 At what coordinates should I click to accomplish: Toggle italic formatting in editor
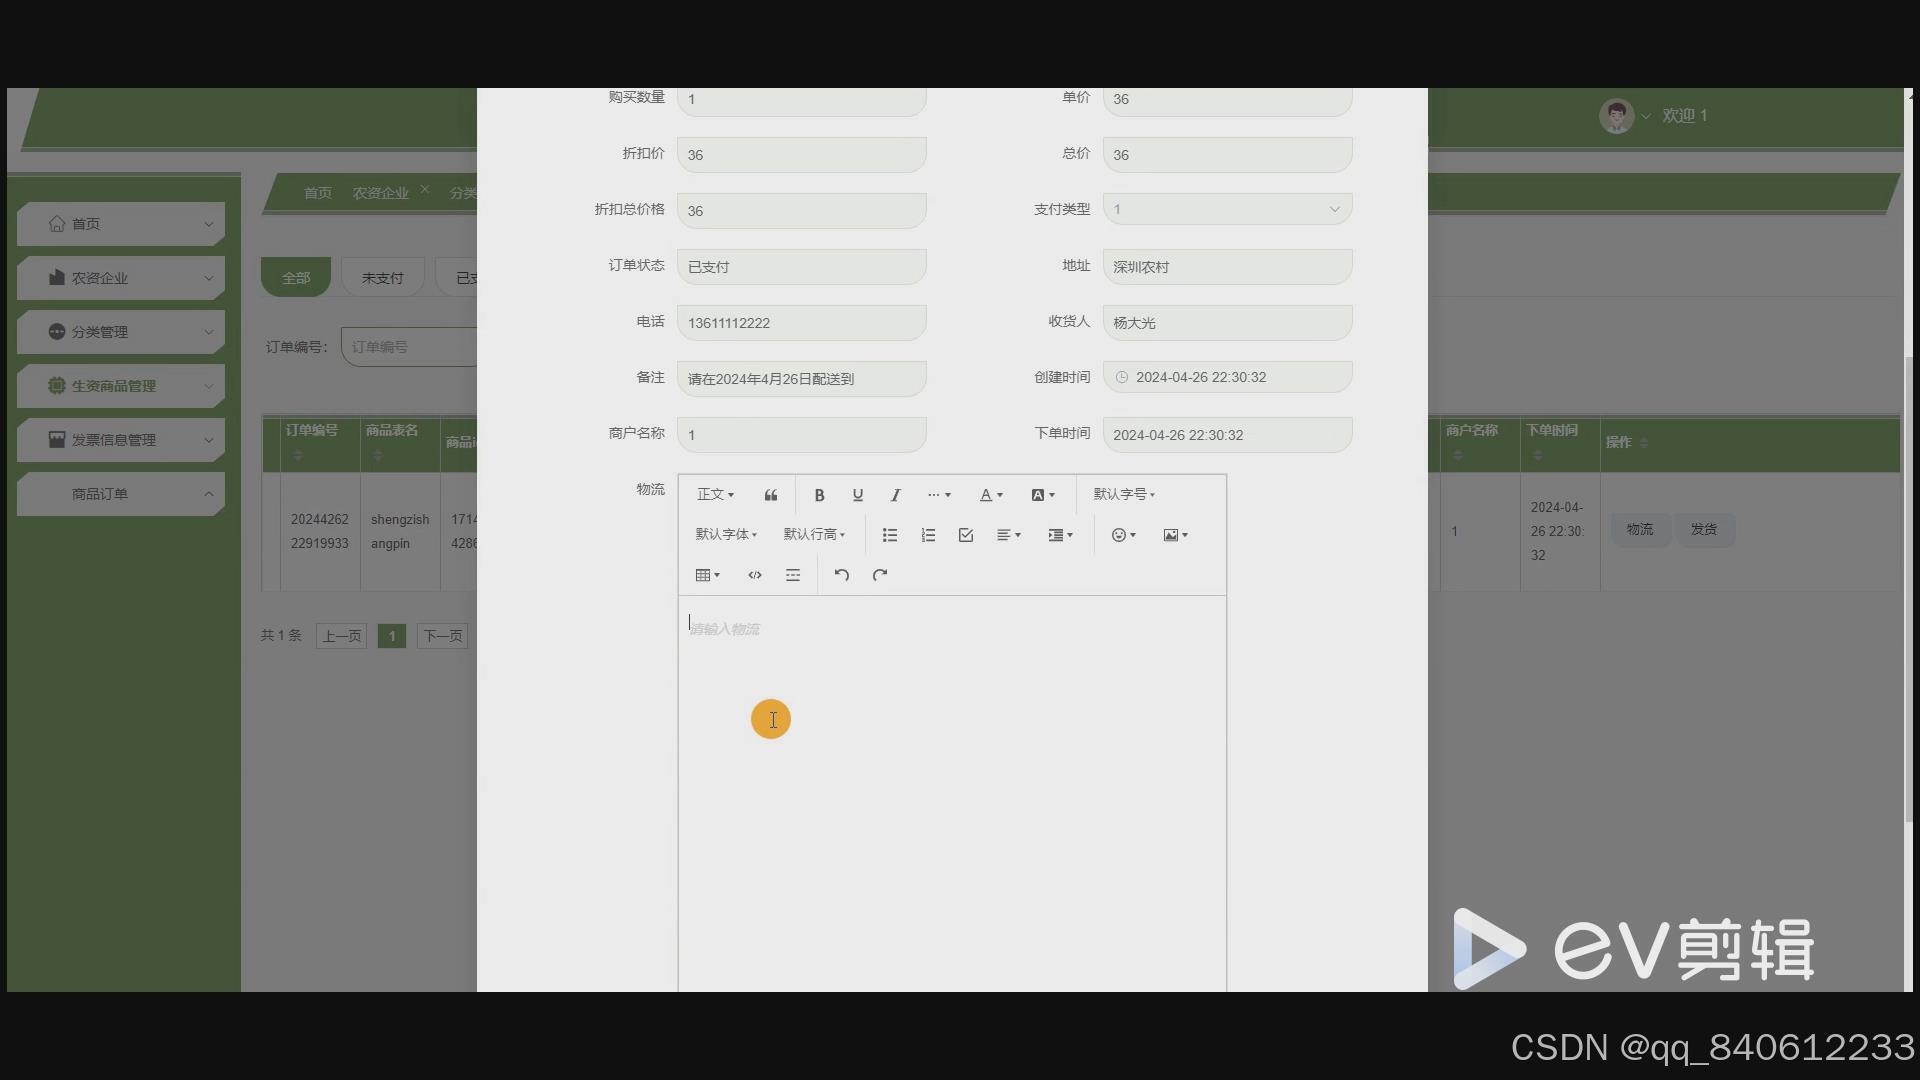895,495
